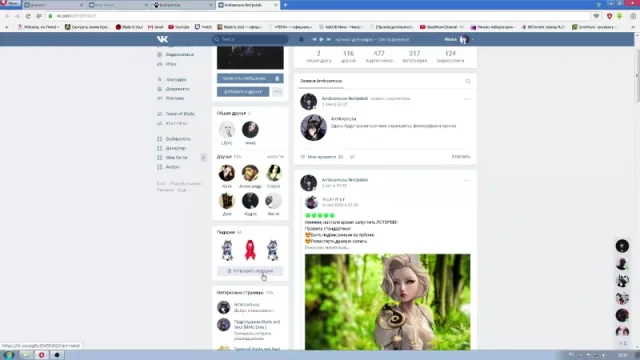Click the gift icon on the message button
The height and width of the screenshot is (360, 640).
[277, 78]
